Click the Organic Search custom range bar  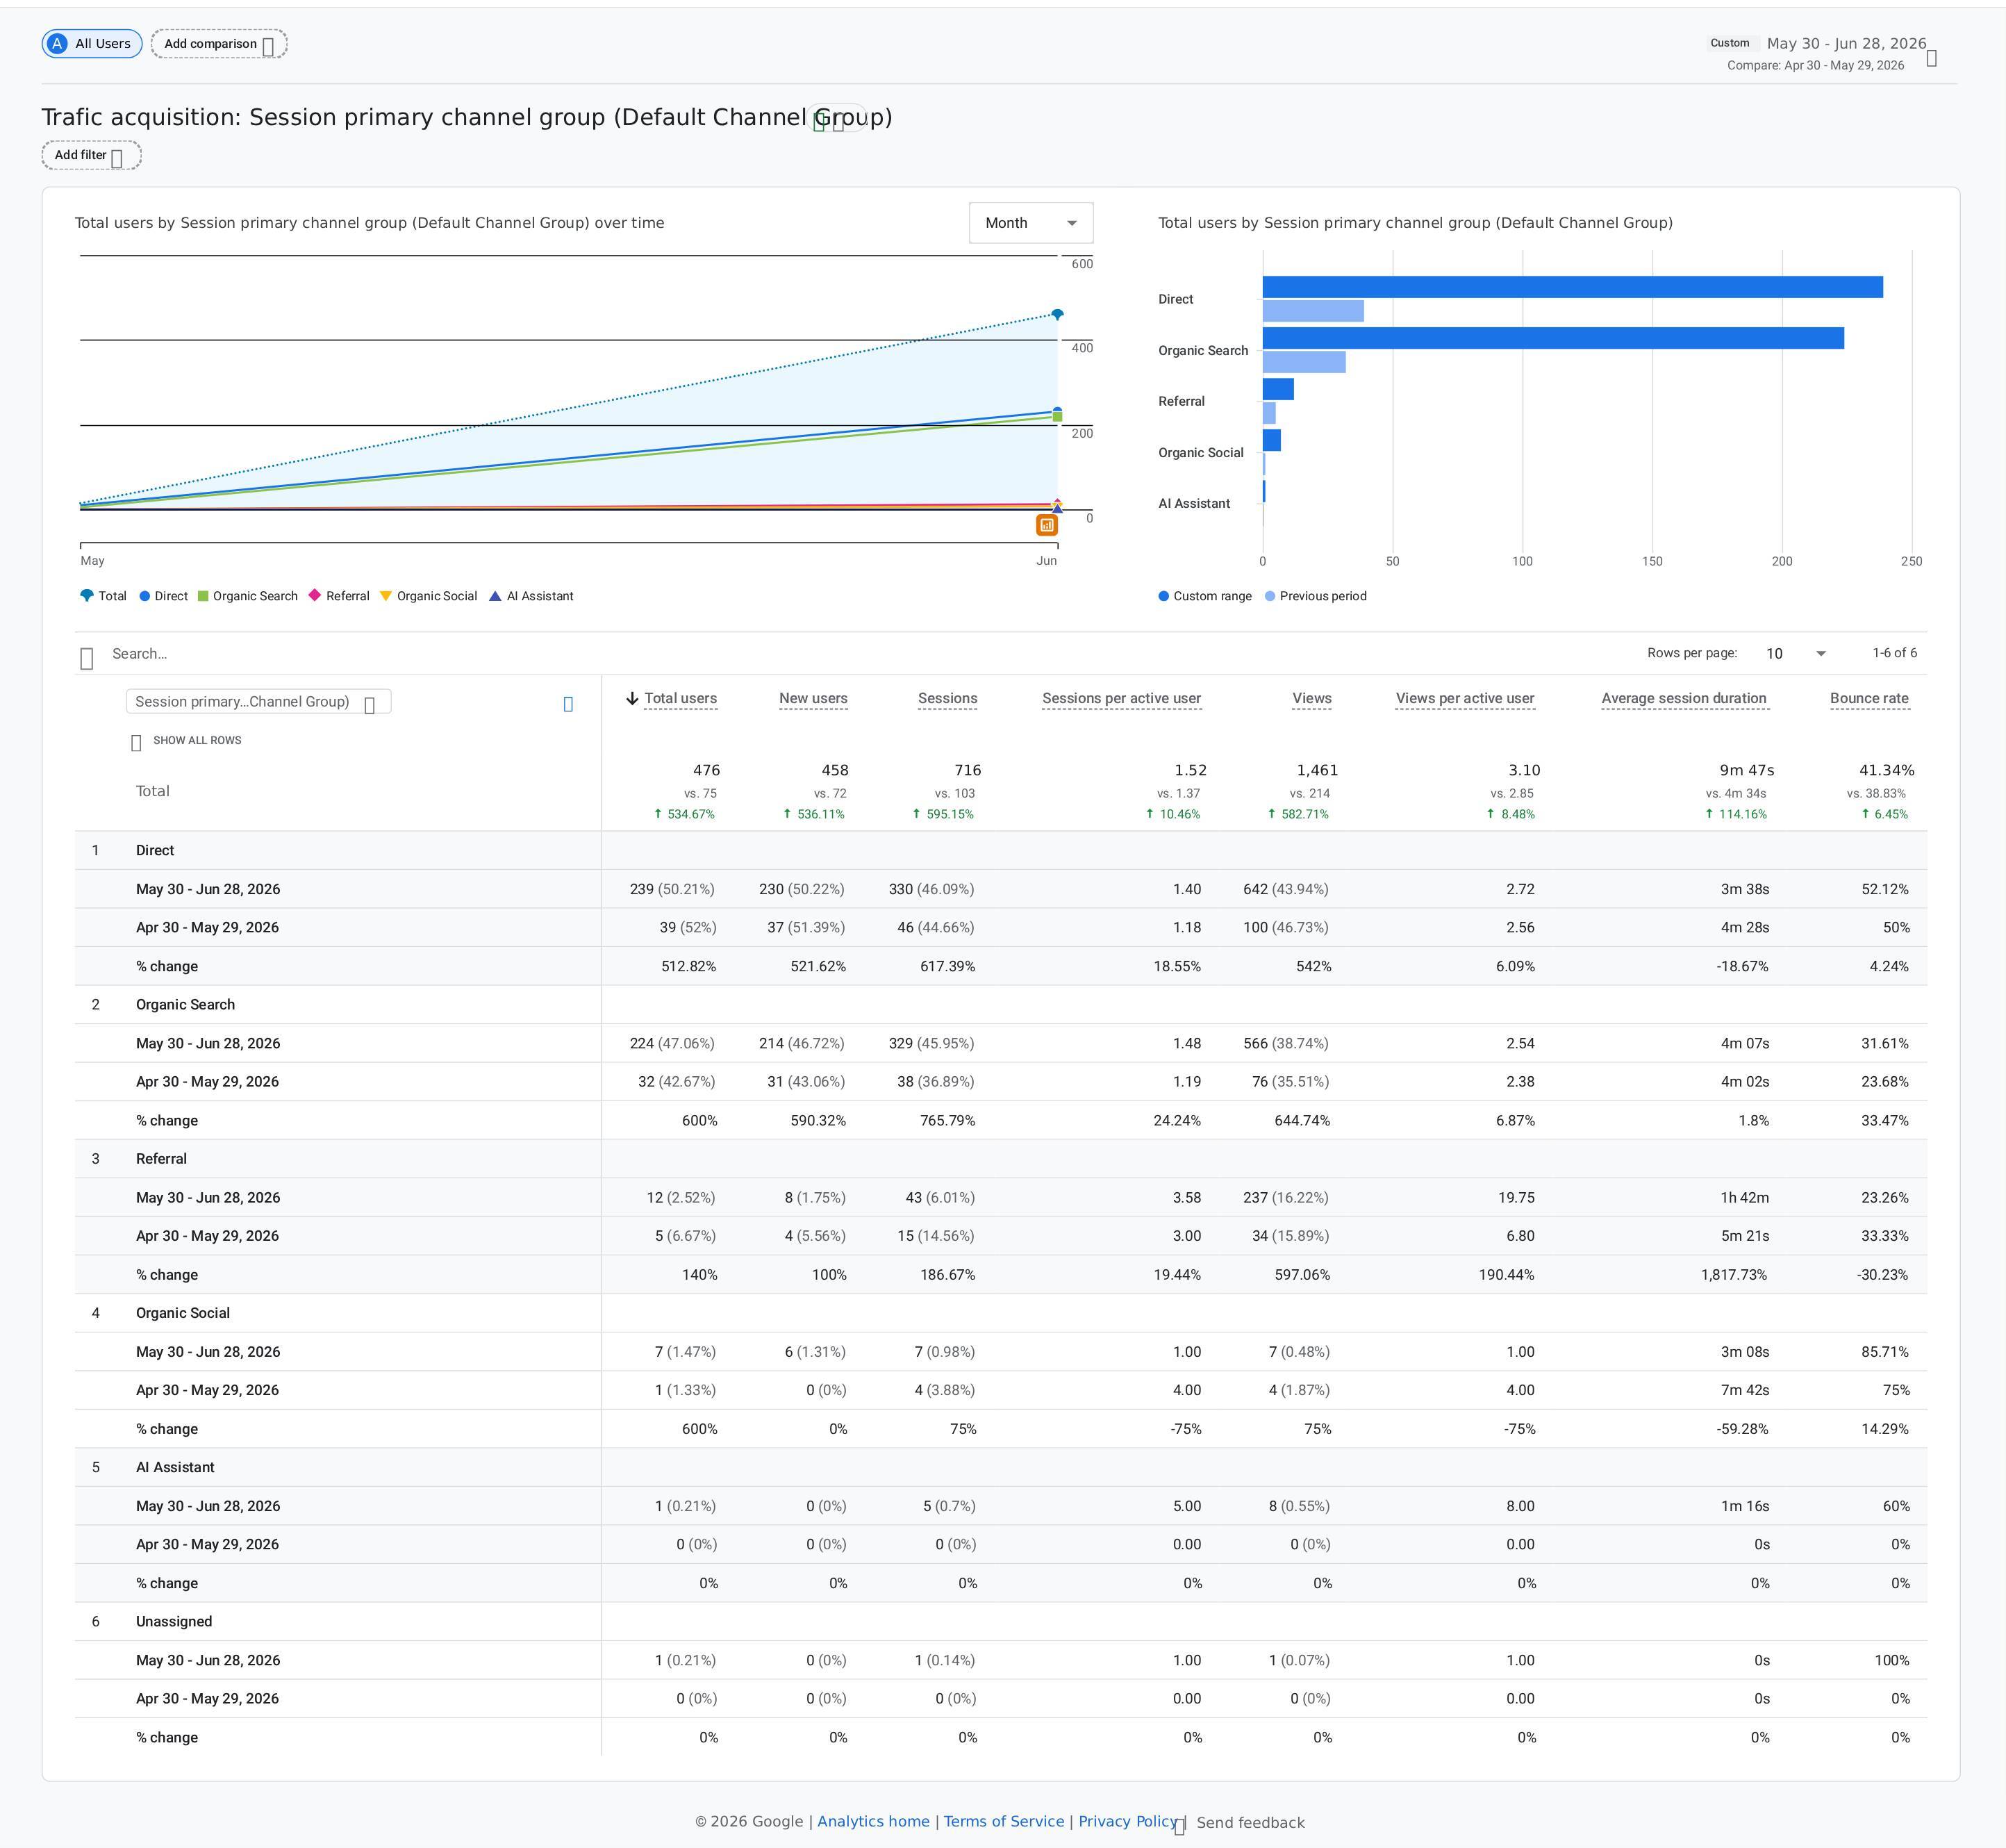tap(1553, 338)
